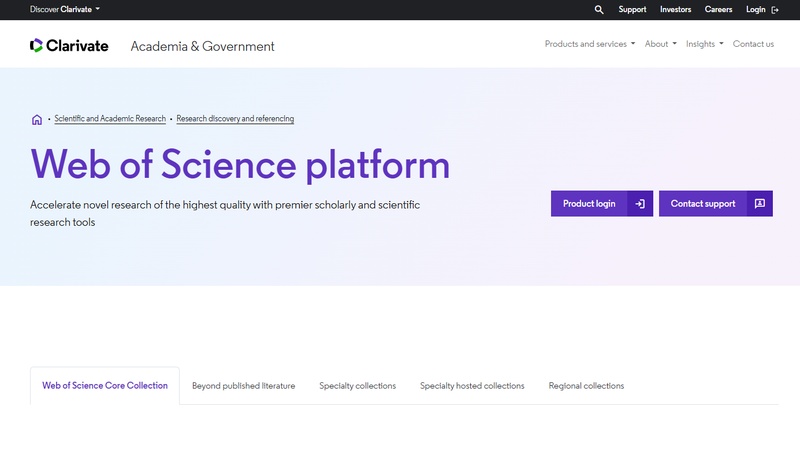Click the Contact support person icon

pos(760,204)
